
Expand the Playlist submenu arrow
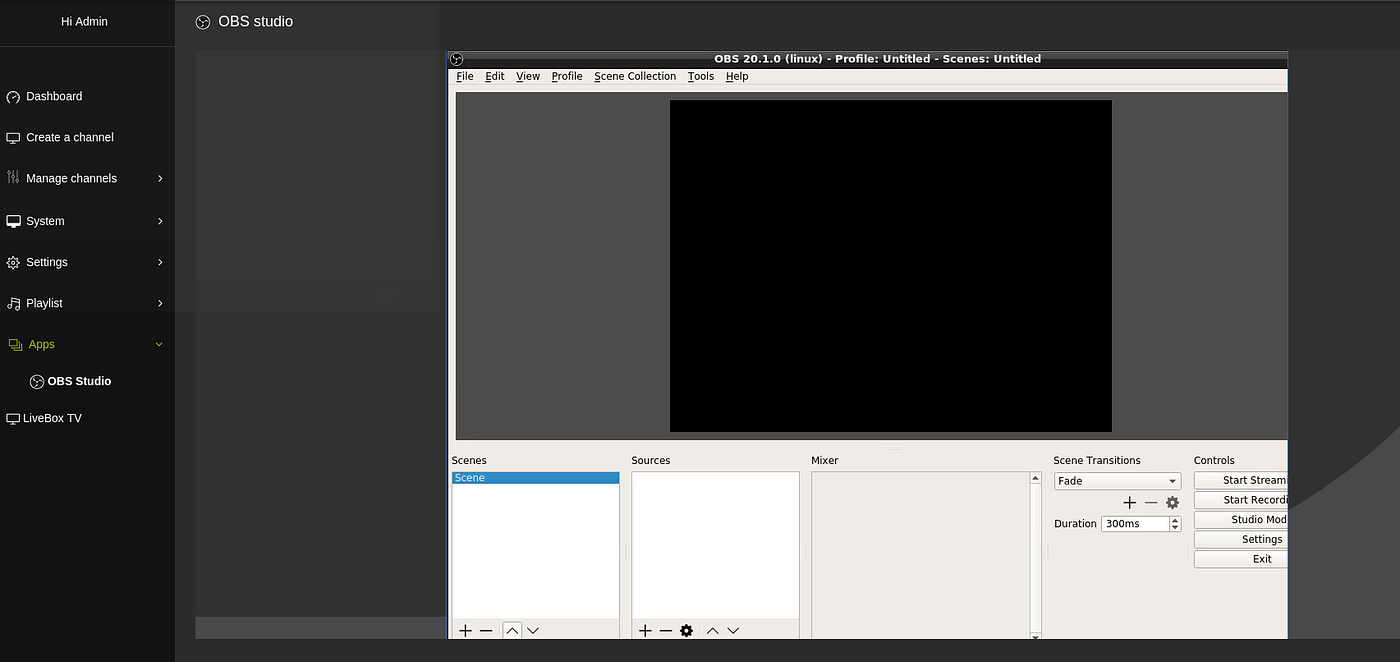tap(160, 303)
